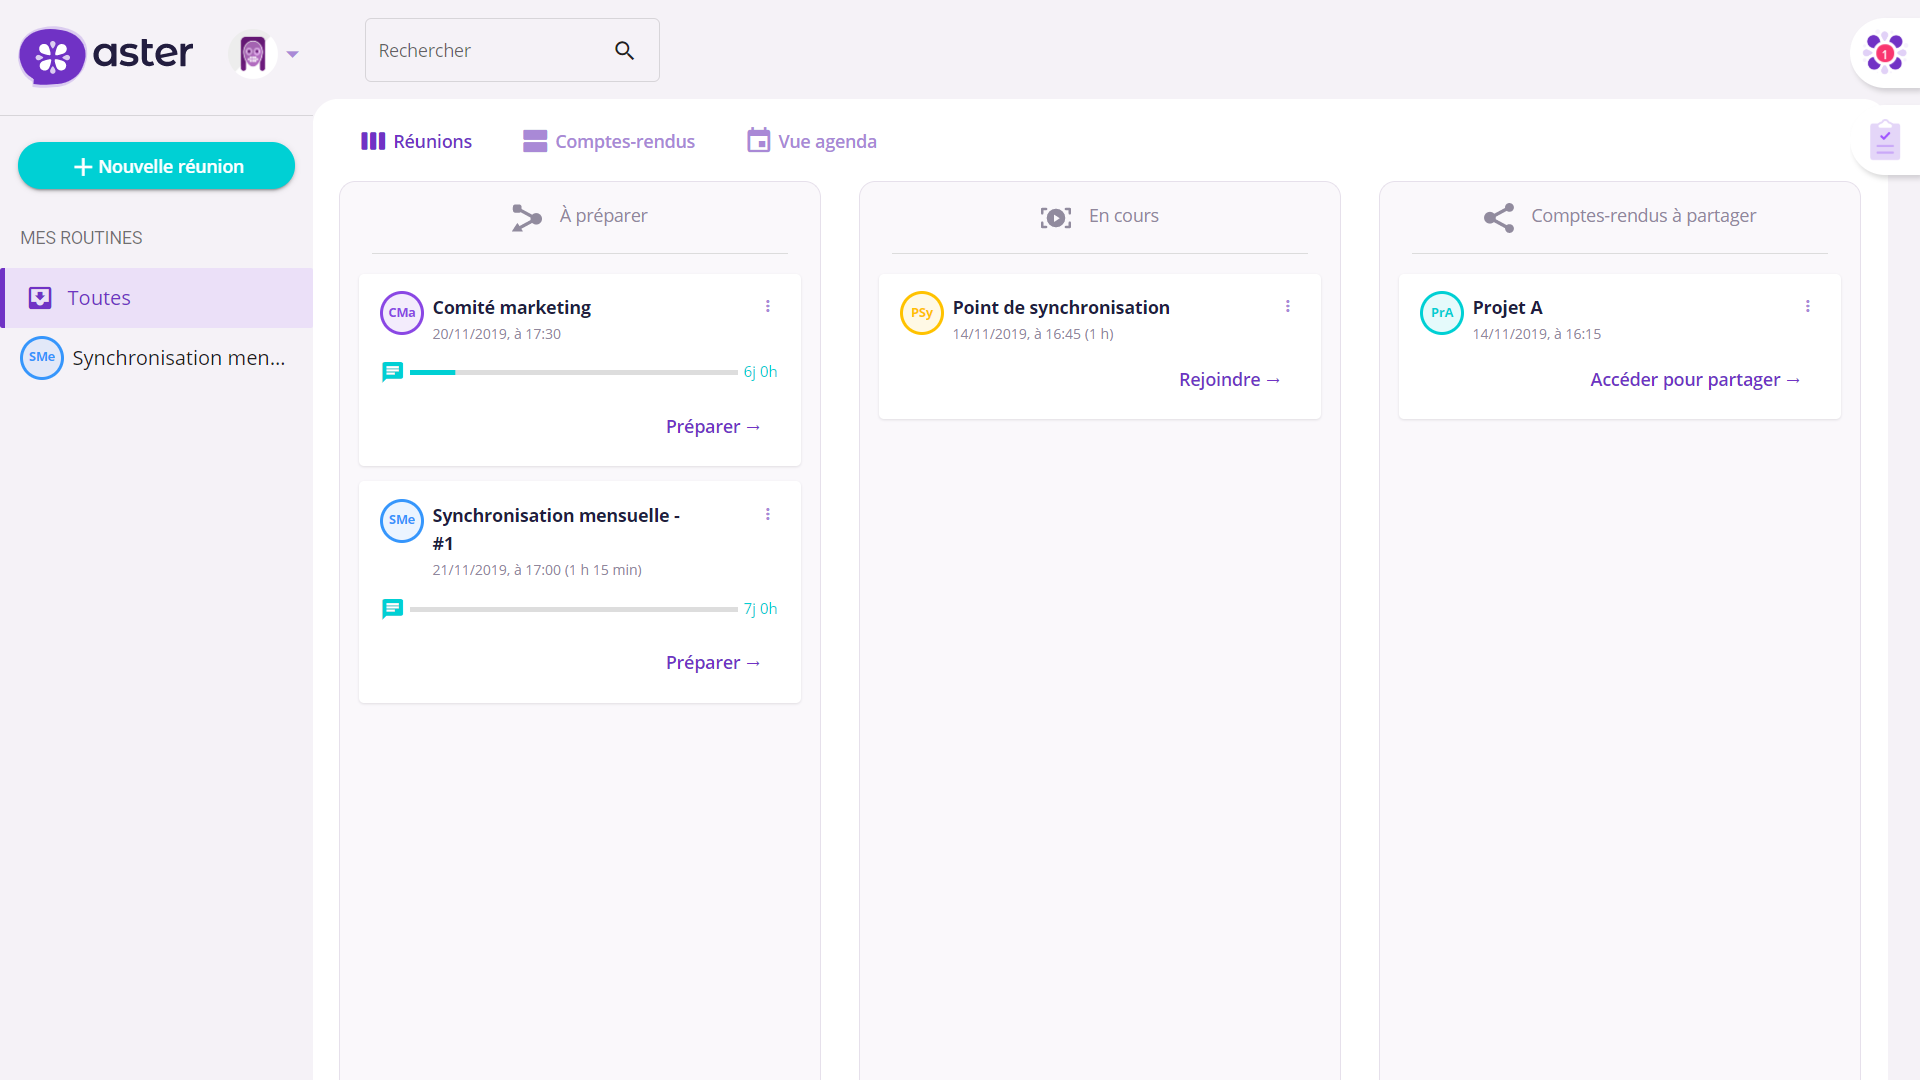Image resolution: width=1920 pixels, height=1080 pixels.
Task: Click Préparer link on Comité marketing
Action: pos(713,425)
